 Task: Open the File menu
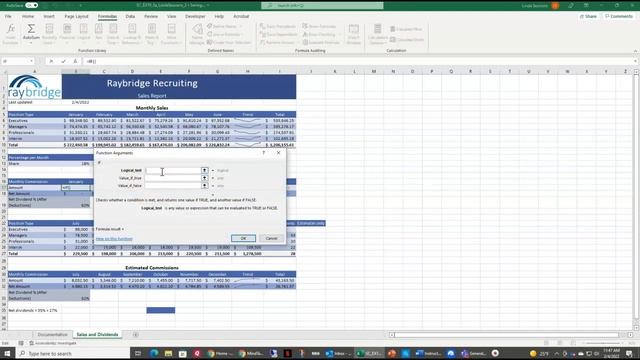coord(8,16)
